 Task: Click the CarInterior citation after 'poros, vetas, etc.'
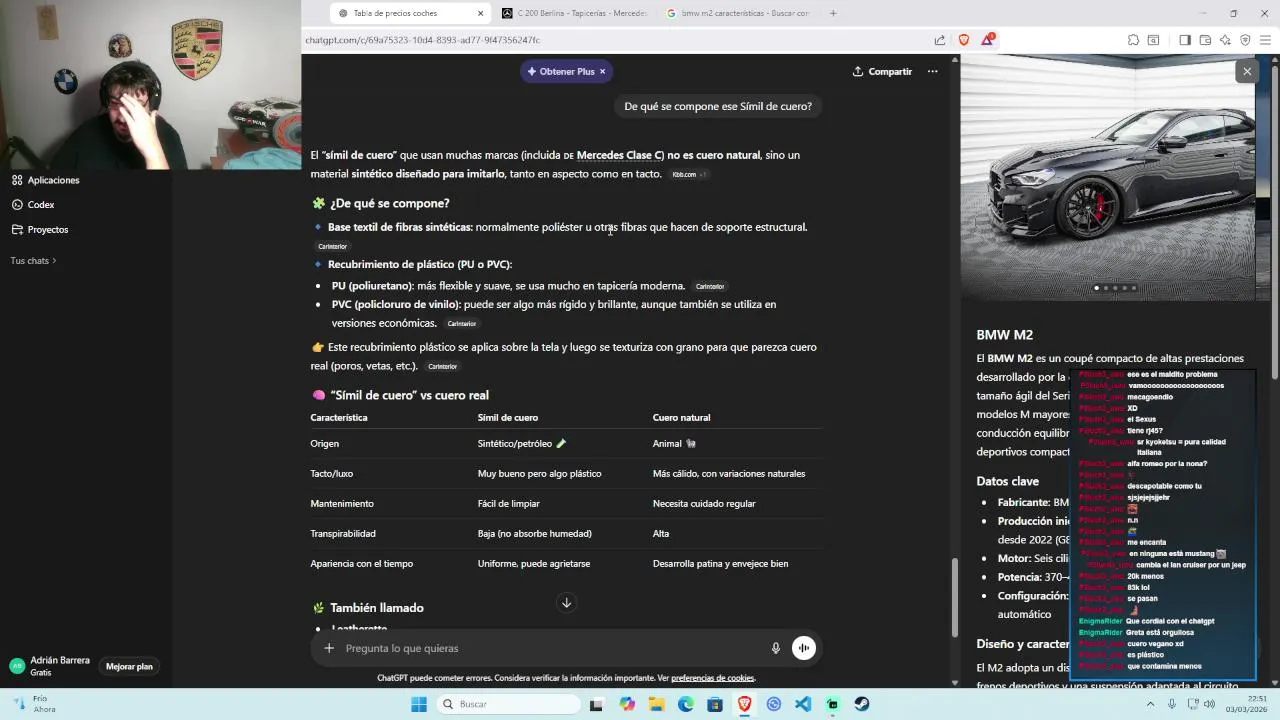tap(442, 367)
